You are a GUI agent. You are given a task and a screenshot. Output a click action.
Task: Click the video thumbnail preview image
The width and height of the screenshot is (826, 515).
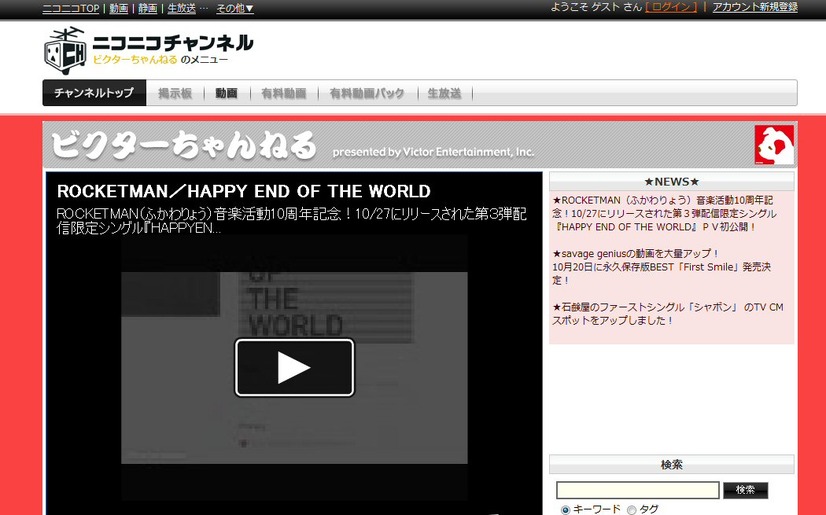pyautogui.click(x=294, y=368)
